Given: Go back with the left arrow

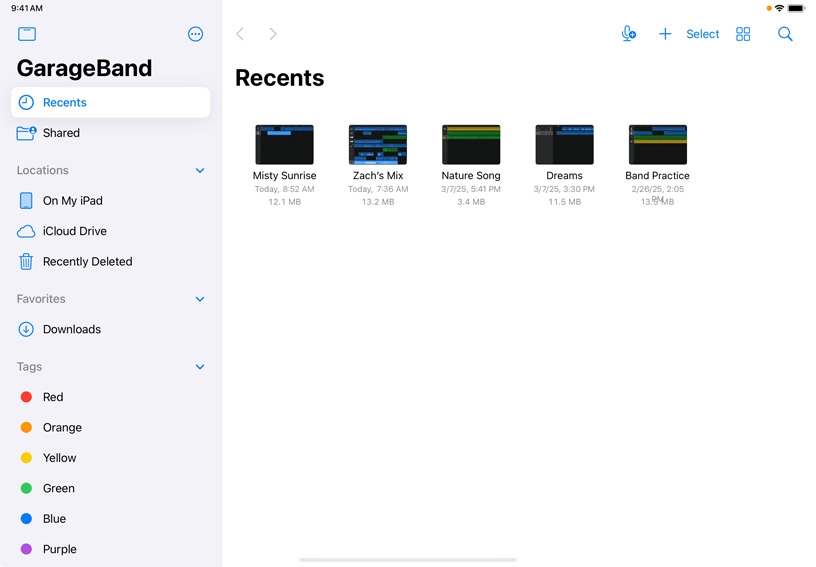Looking at the screenshot, I should pyautogui.click(x=240, y=34).
